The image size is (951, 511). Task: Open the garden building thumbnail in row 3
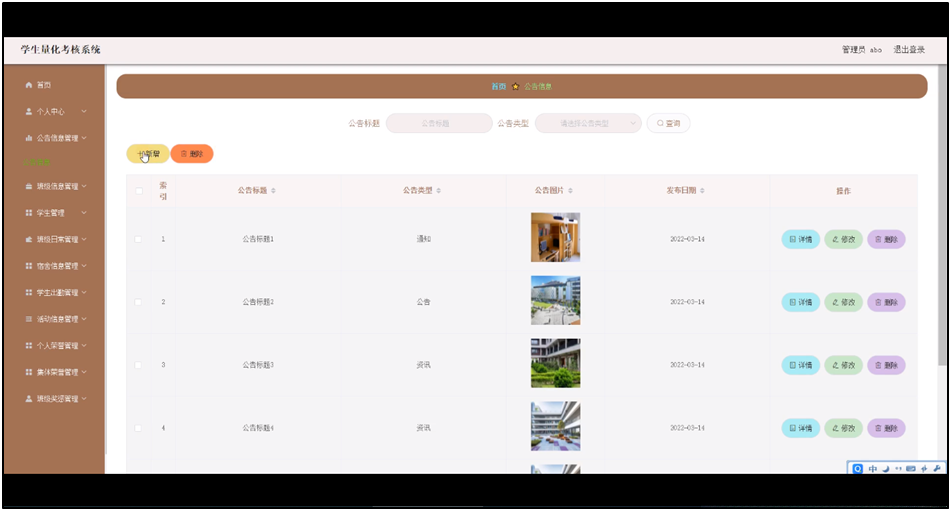click(556, 363)
